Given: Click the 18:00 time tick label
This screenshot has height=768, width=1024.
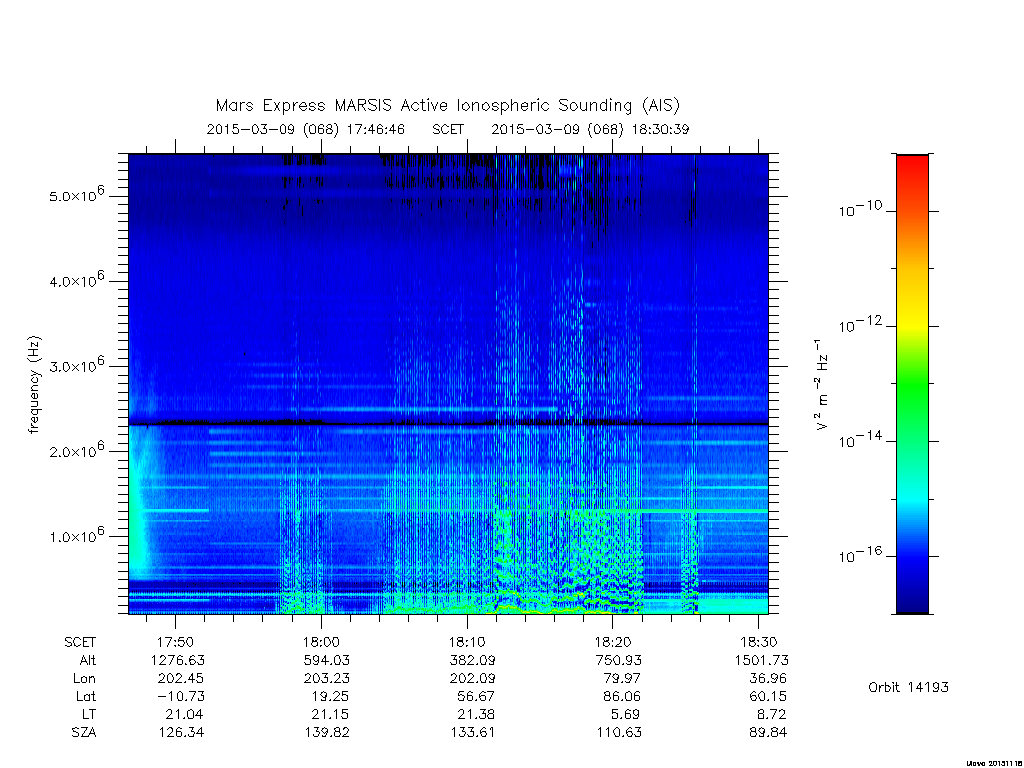Looking at the screenshot, I should pyautogui.click(x=321, y=642).
